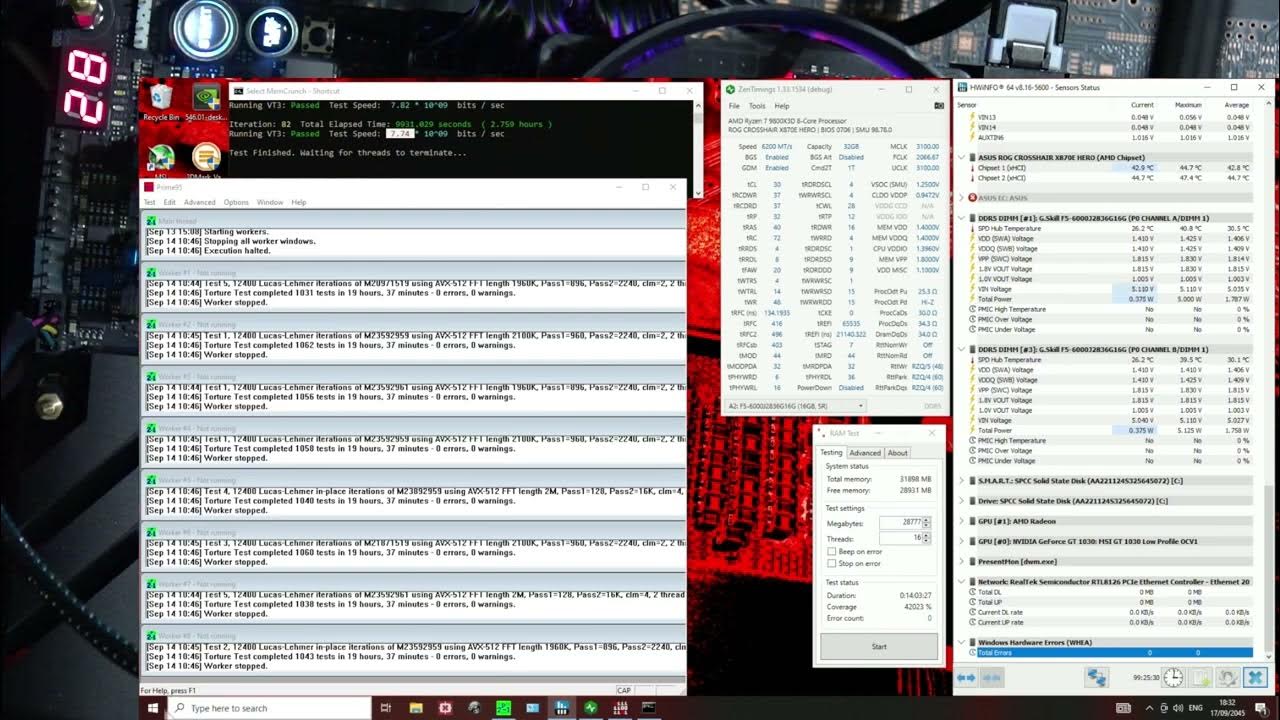Click the bright green taskbar app icon
The image size is (1280, 720).
click(503, 708)
